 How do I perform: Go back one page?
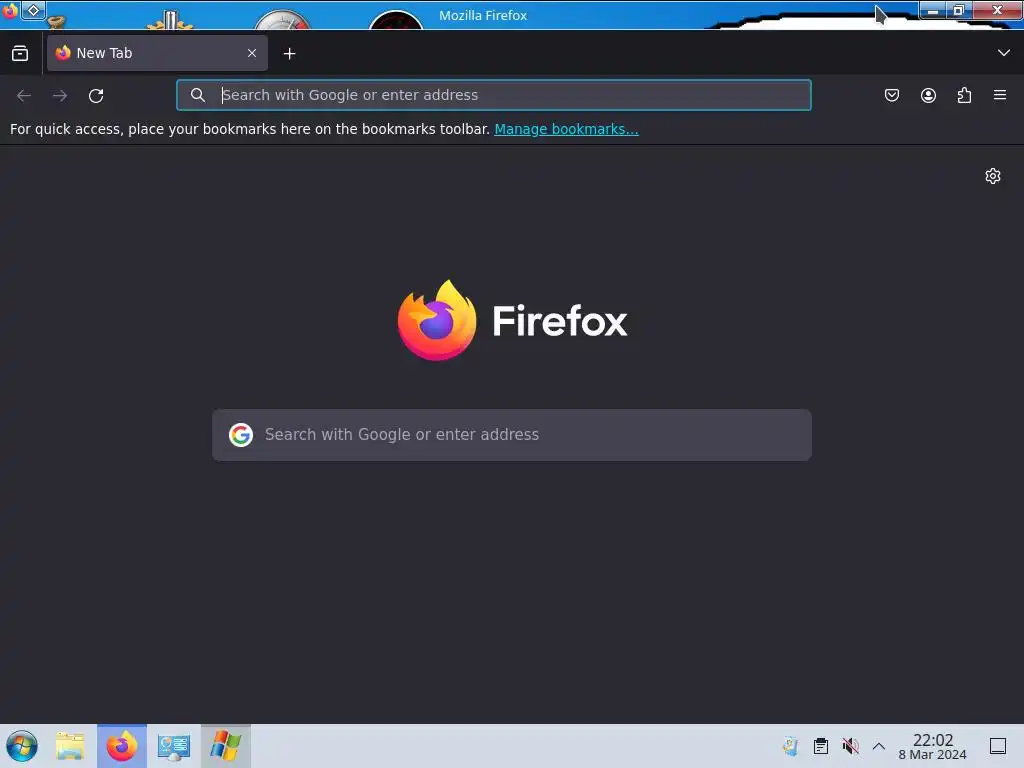coord(24,95)
